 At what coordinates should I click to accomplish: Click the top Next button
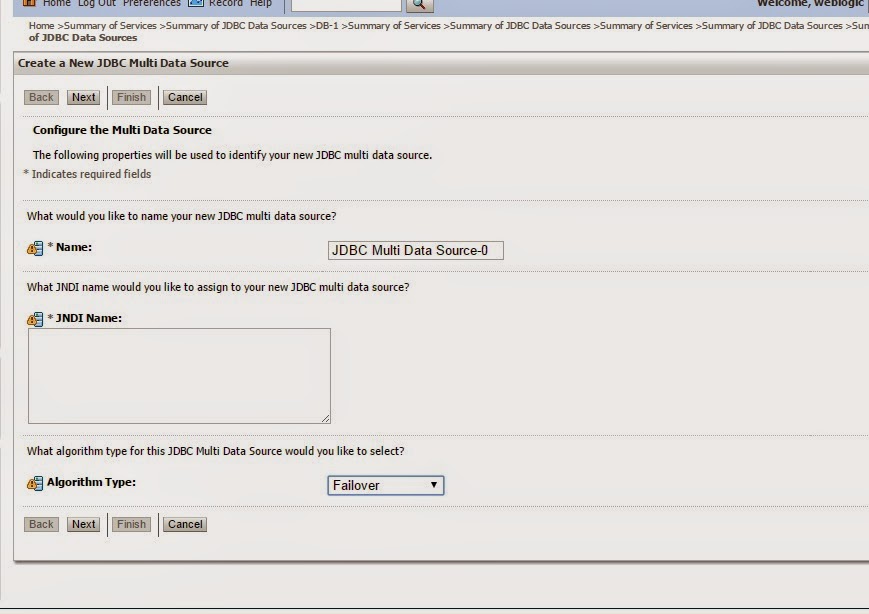(83, 97)
